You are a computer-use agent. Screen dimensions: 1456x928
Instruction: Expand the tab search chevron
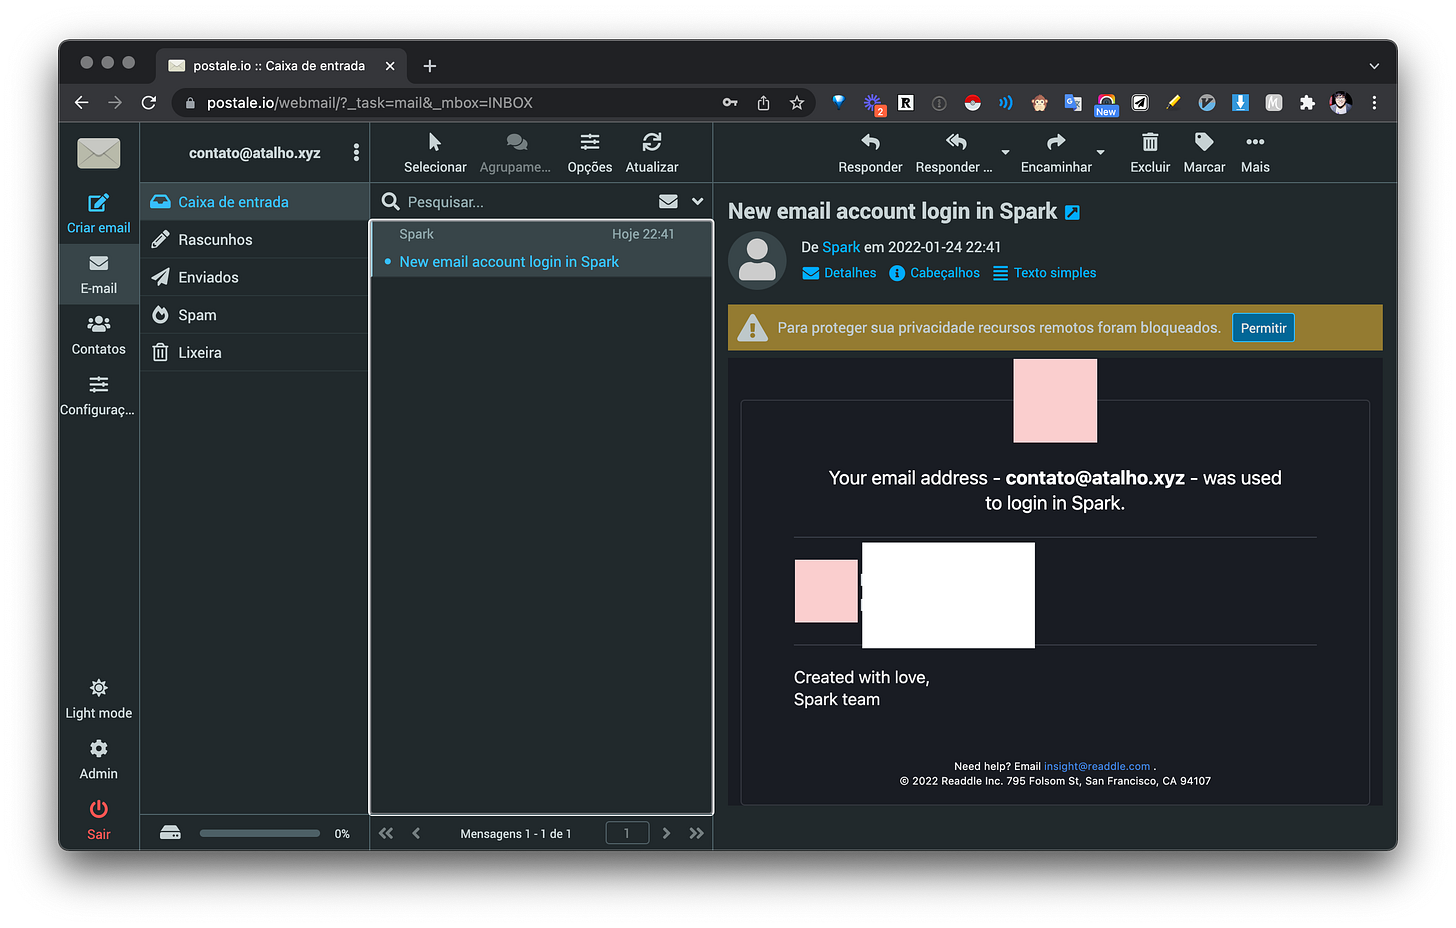coord(1374,66)
